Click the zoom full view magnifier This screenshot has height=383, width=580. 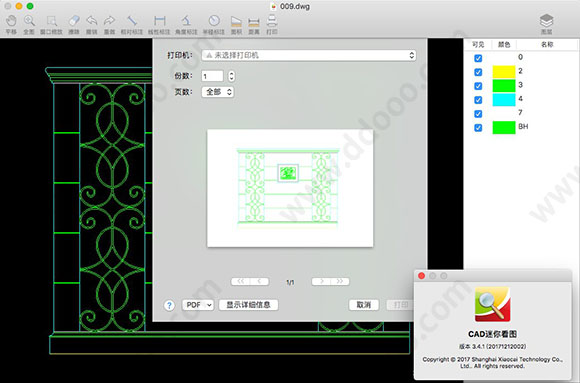29,24
